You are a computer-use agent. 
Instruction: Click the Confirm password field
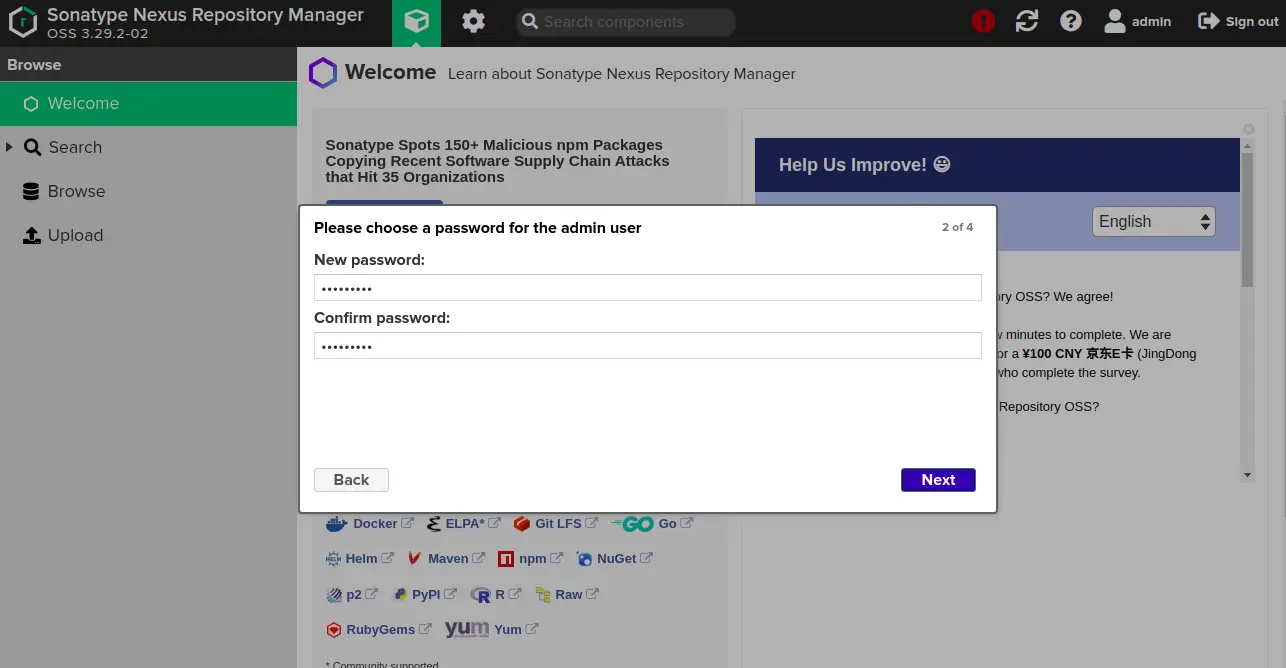(x=647, y=346)
